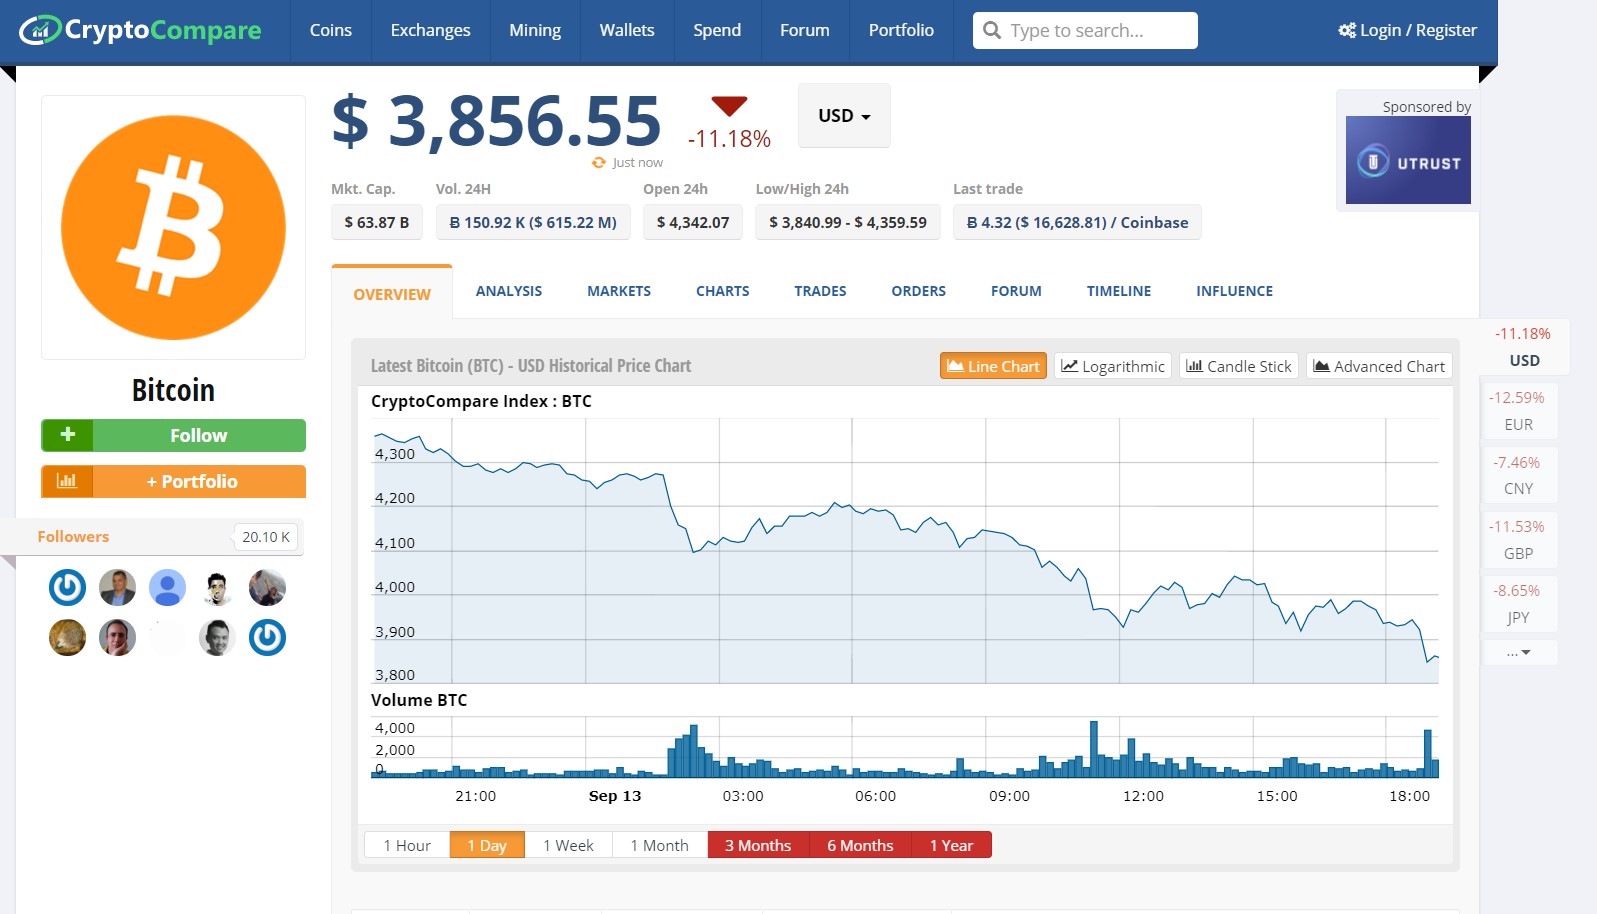Switch to the Orders tab

pos(919,291)
